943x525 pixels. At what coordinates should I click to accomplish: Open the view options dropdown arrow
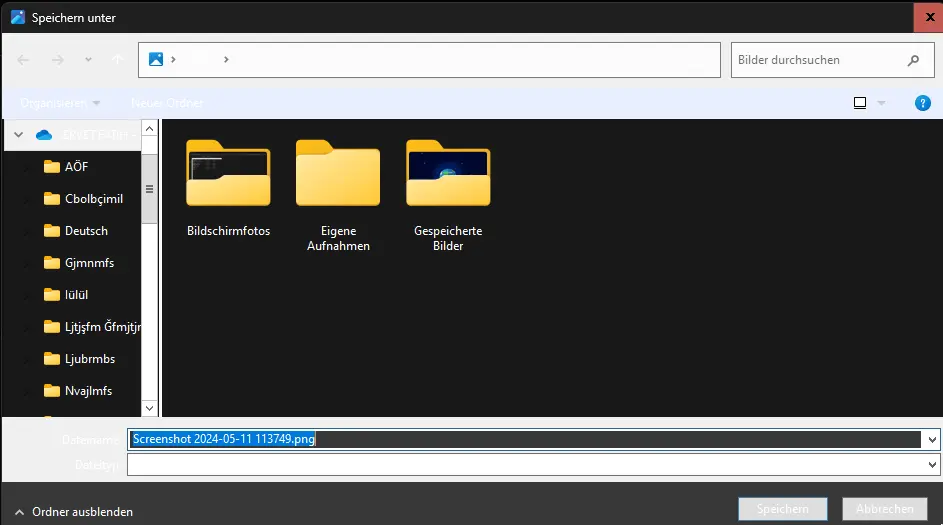point(881,103)
